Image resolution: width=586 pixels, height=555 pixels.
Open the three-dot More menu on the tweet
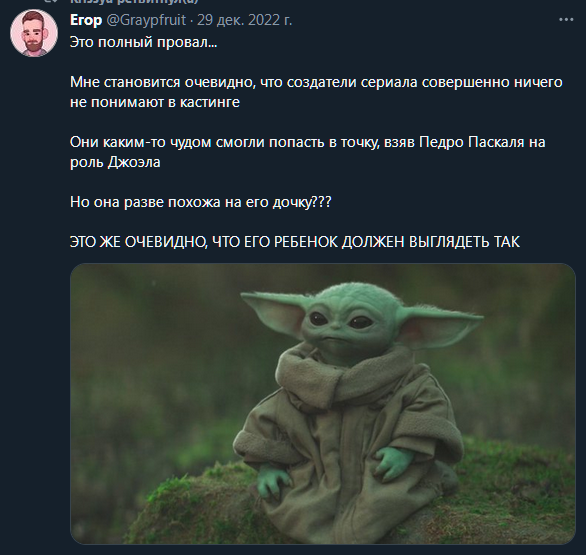pyautogui.click(x=566, y=20)
